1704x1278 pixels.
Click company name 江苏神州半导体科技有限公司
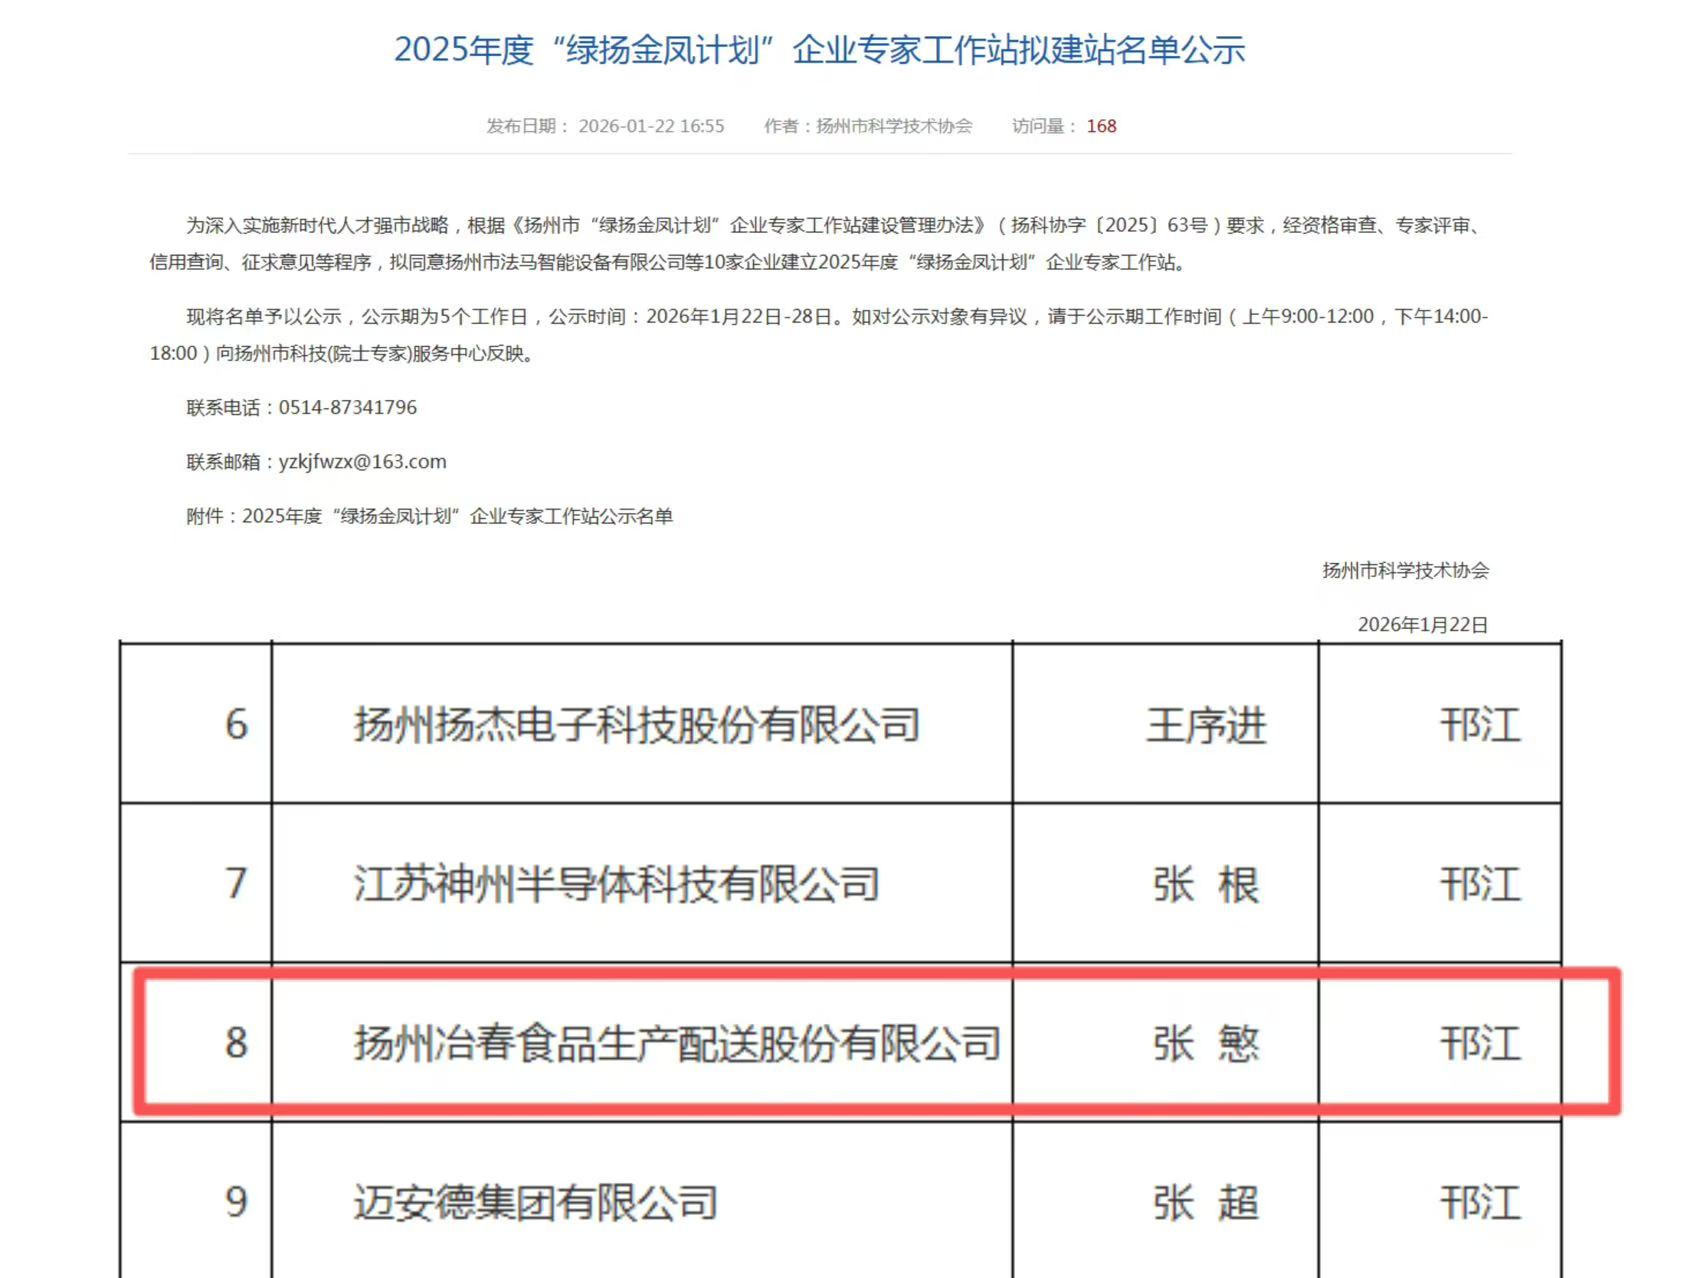click(618, 883)
